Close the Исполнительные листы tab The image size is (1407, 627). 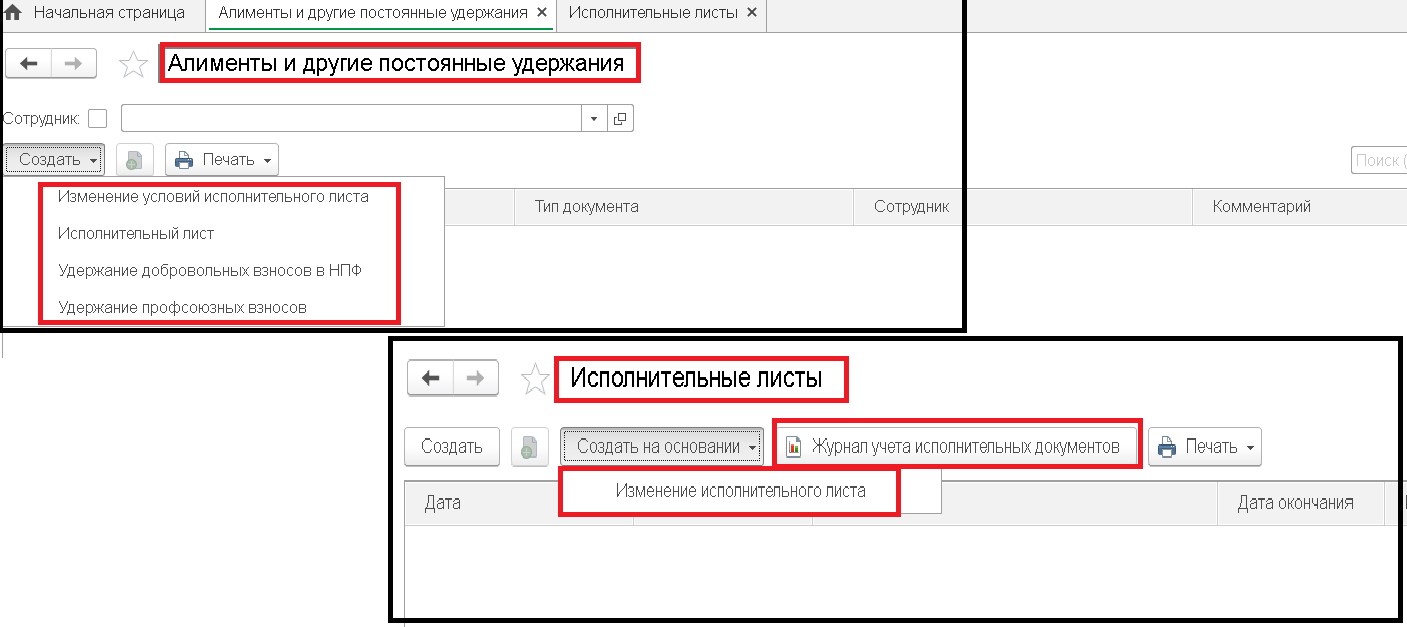point(752,13)
